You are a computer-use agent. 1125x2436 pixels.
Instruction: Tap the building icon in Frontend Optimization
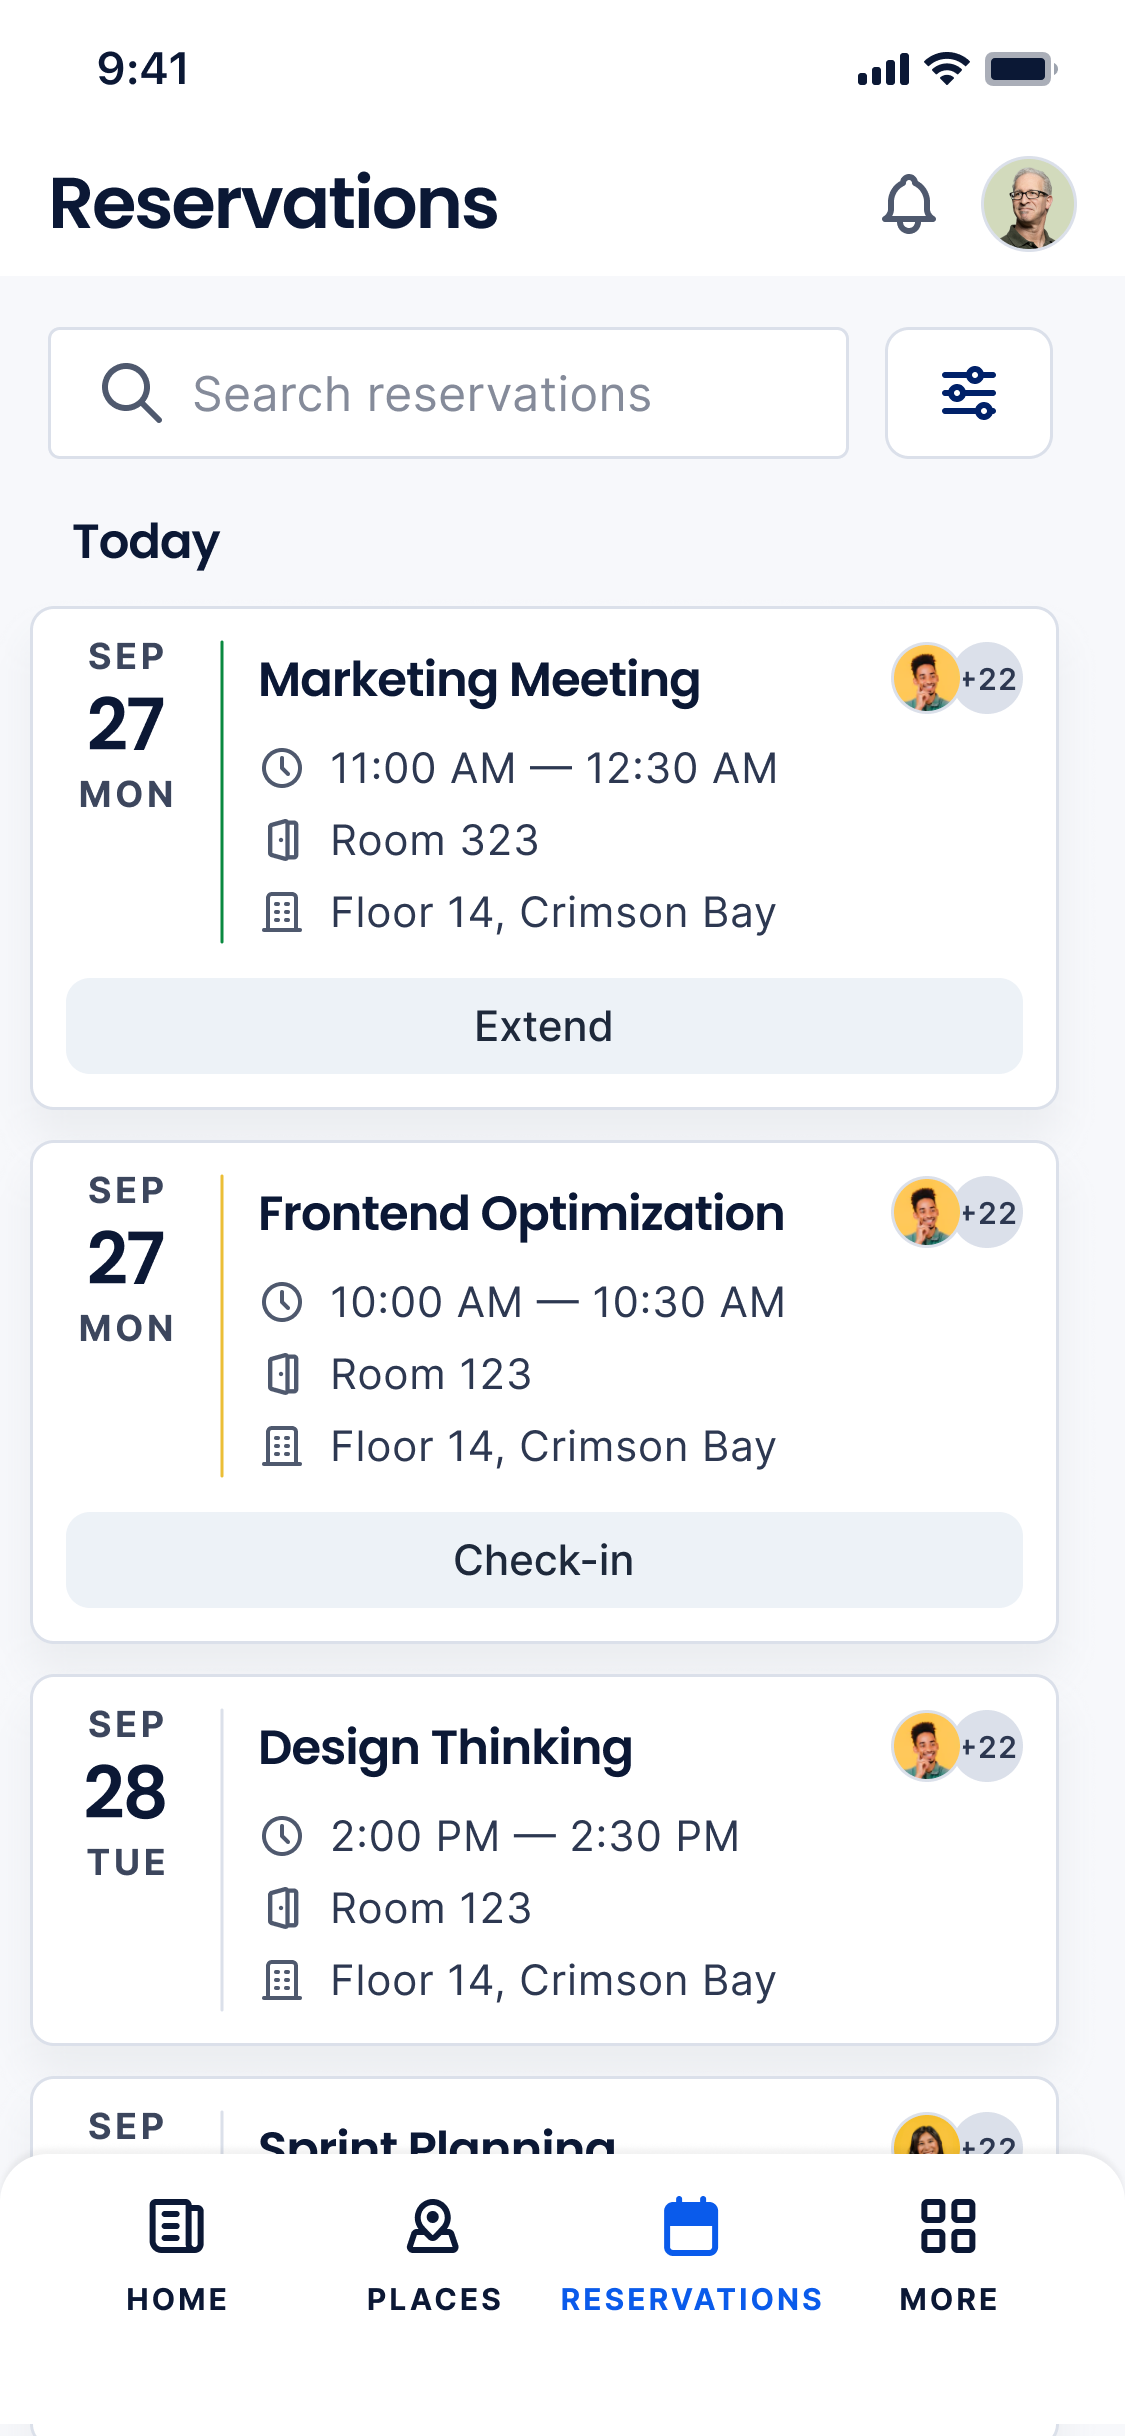[x=282, y=1446]
